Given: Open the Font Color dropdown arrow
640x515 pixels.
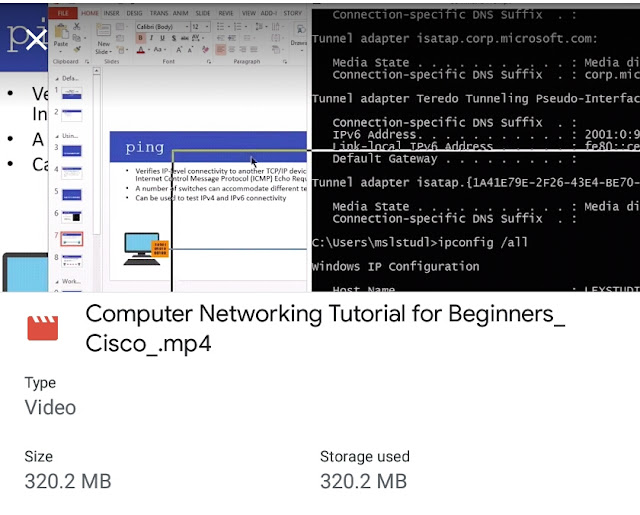Looking at the screenshot, I should [x=149, y=50].
